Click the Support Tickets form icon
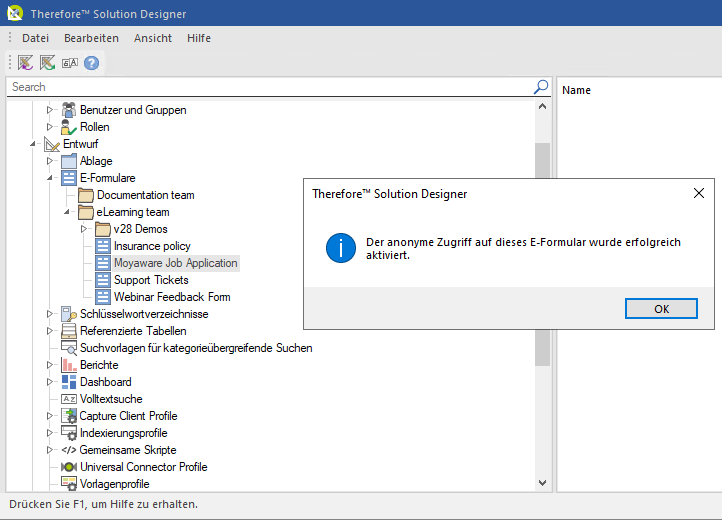Image resolution: width=722 pixels, height=520 pixels. [103, 280]
